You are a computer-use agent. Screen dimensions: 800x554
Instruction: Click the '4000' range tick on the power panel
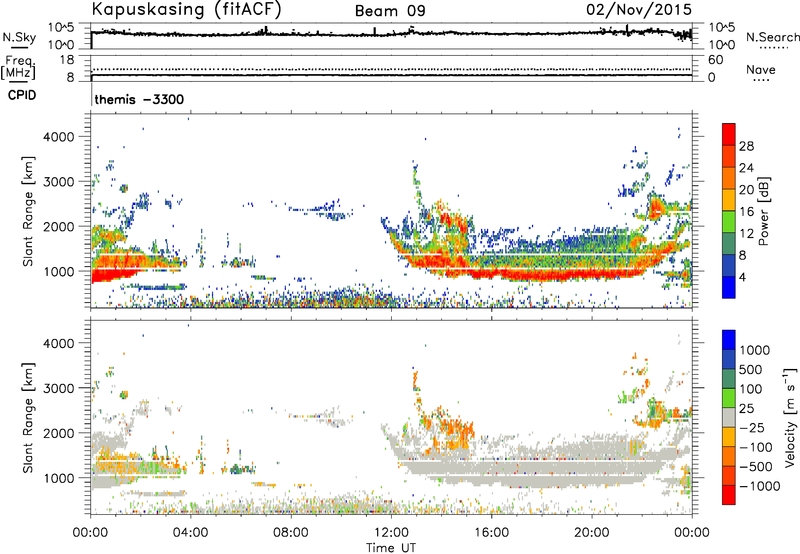tap(59, 137)
